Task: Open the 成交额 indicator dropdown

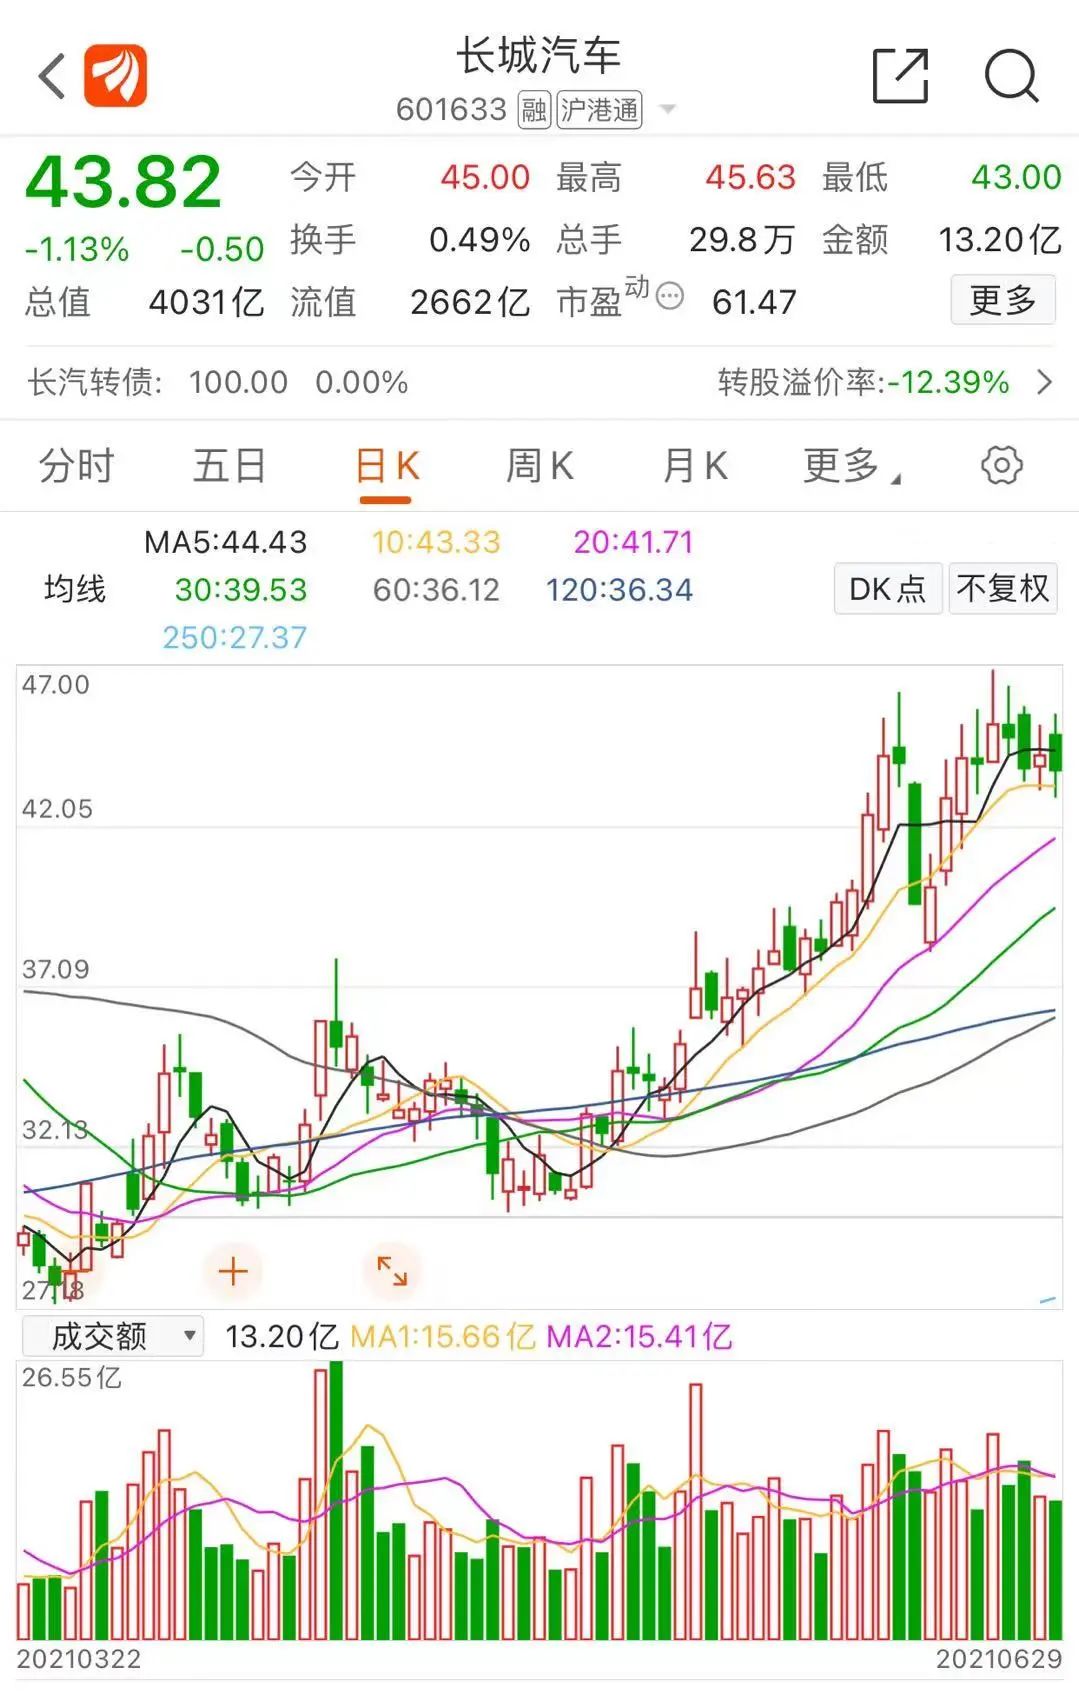Action: [x=112, y=1336]
